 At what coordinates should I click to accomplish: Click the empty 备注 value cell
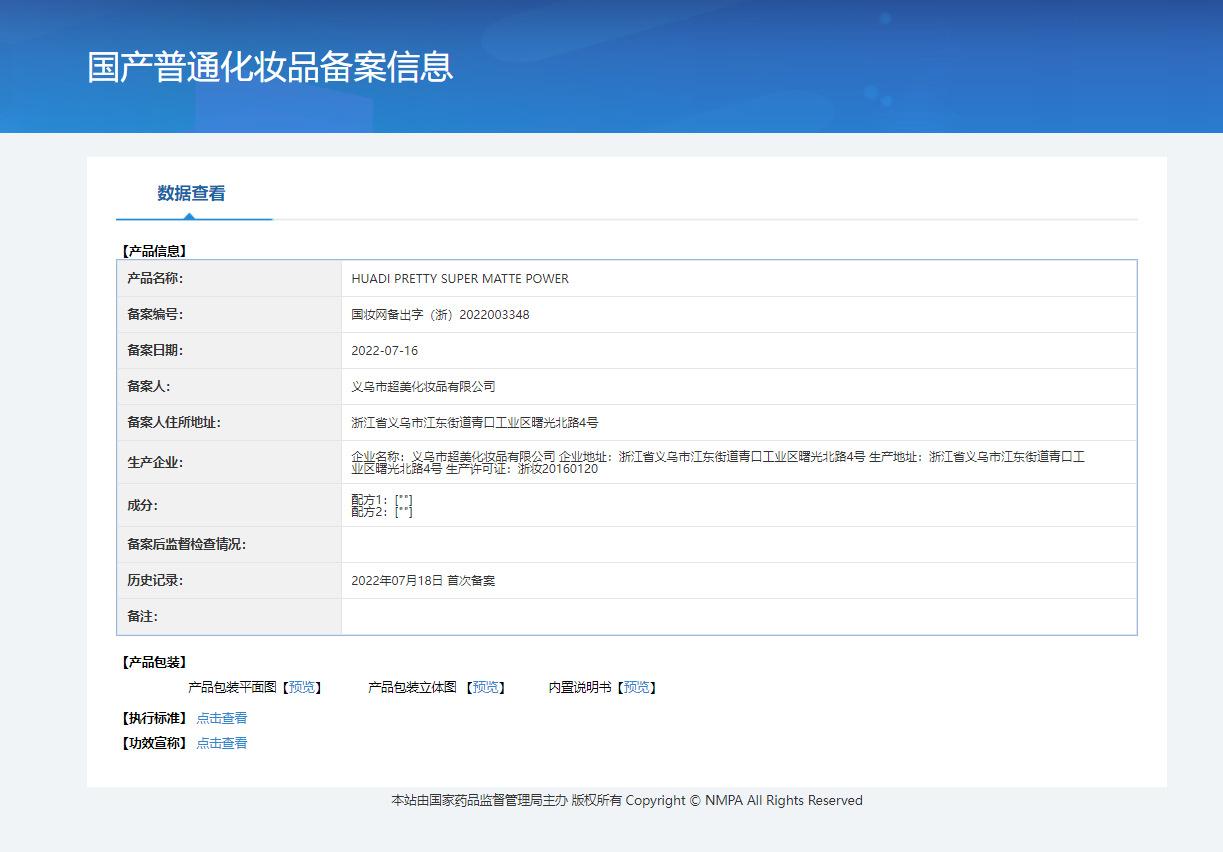click(x=738, y=616)
